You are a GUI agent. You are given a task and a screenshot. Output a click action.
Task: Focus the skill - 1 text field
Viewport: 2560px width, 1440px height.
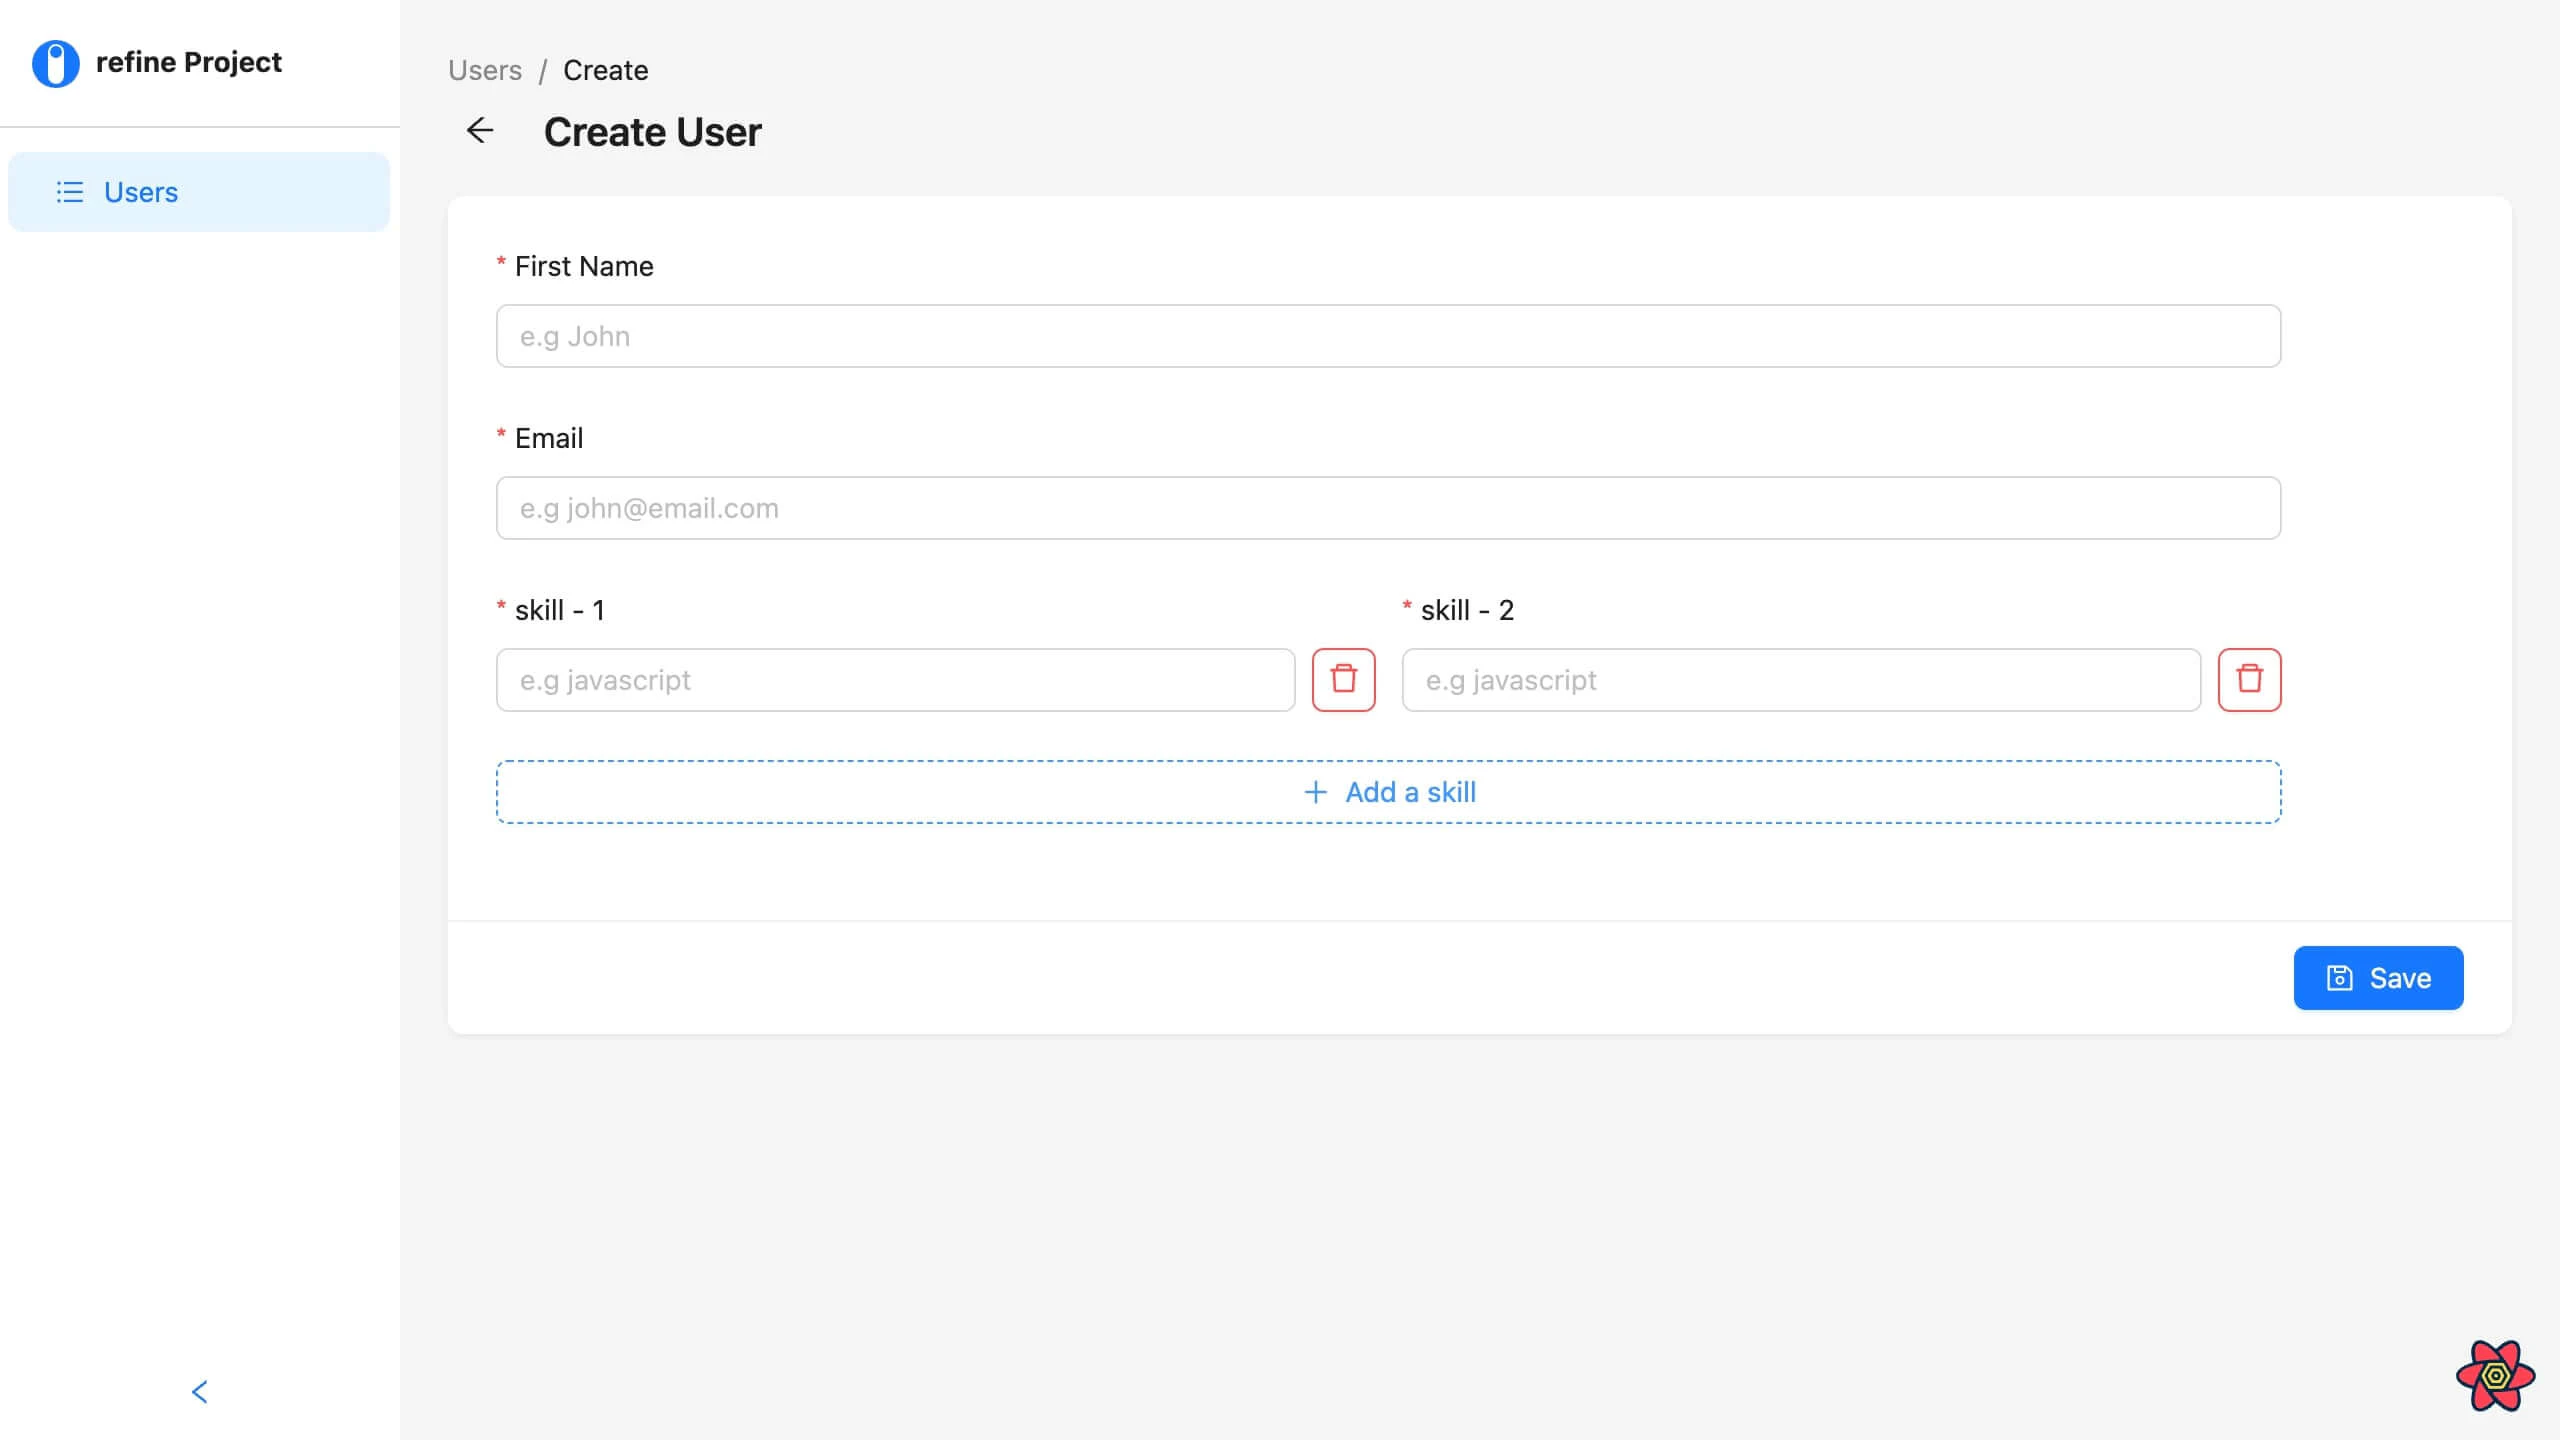pyautogui.click(x=895, y=680)
